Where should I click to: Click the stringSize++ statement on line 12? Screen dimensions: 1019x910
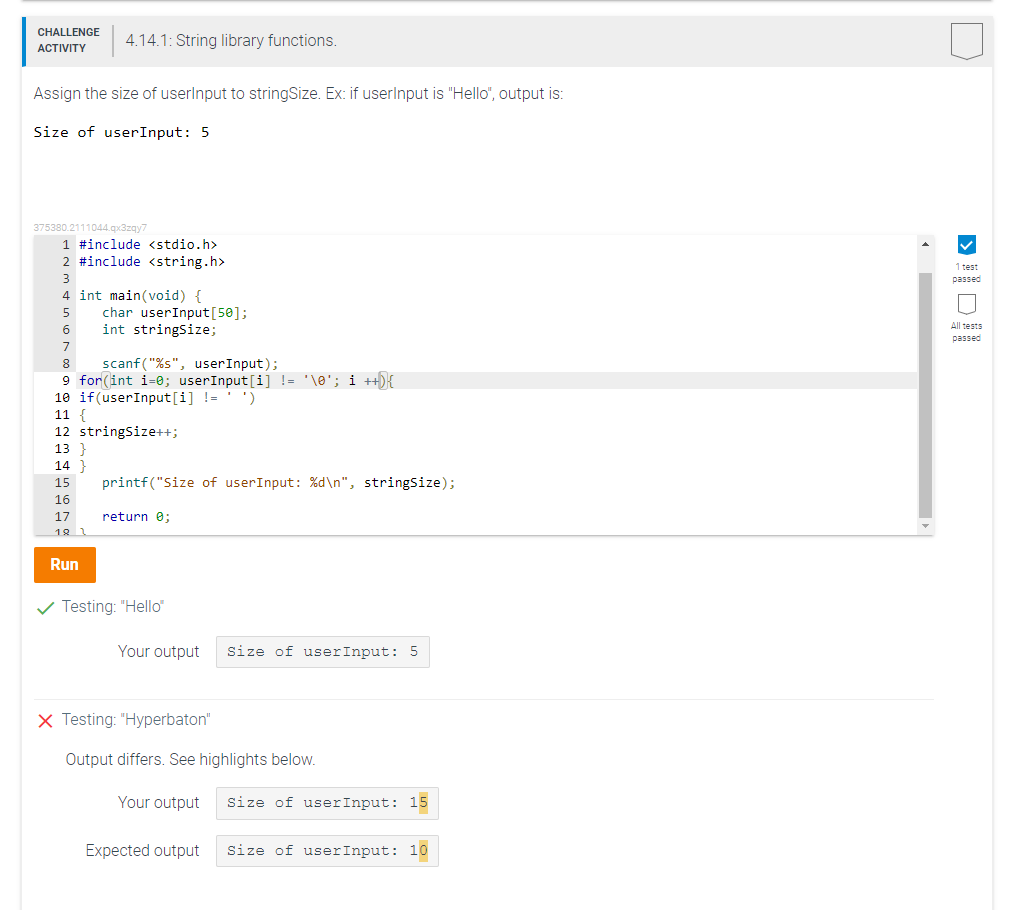pos(129,432)
